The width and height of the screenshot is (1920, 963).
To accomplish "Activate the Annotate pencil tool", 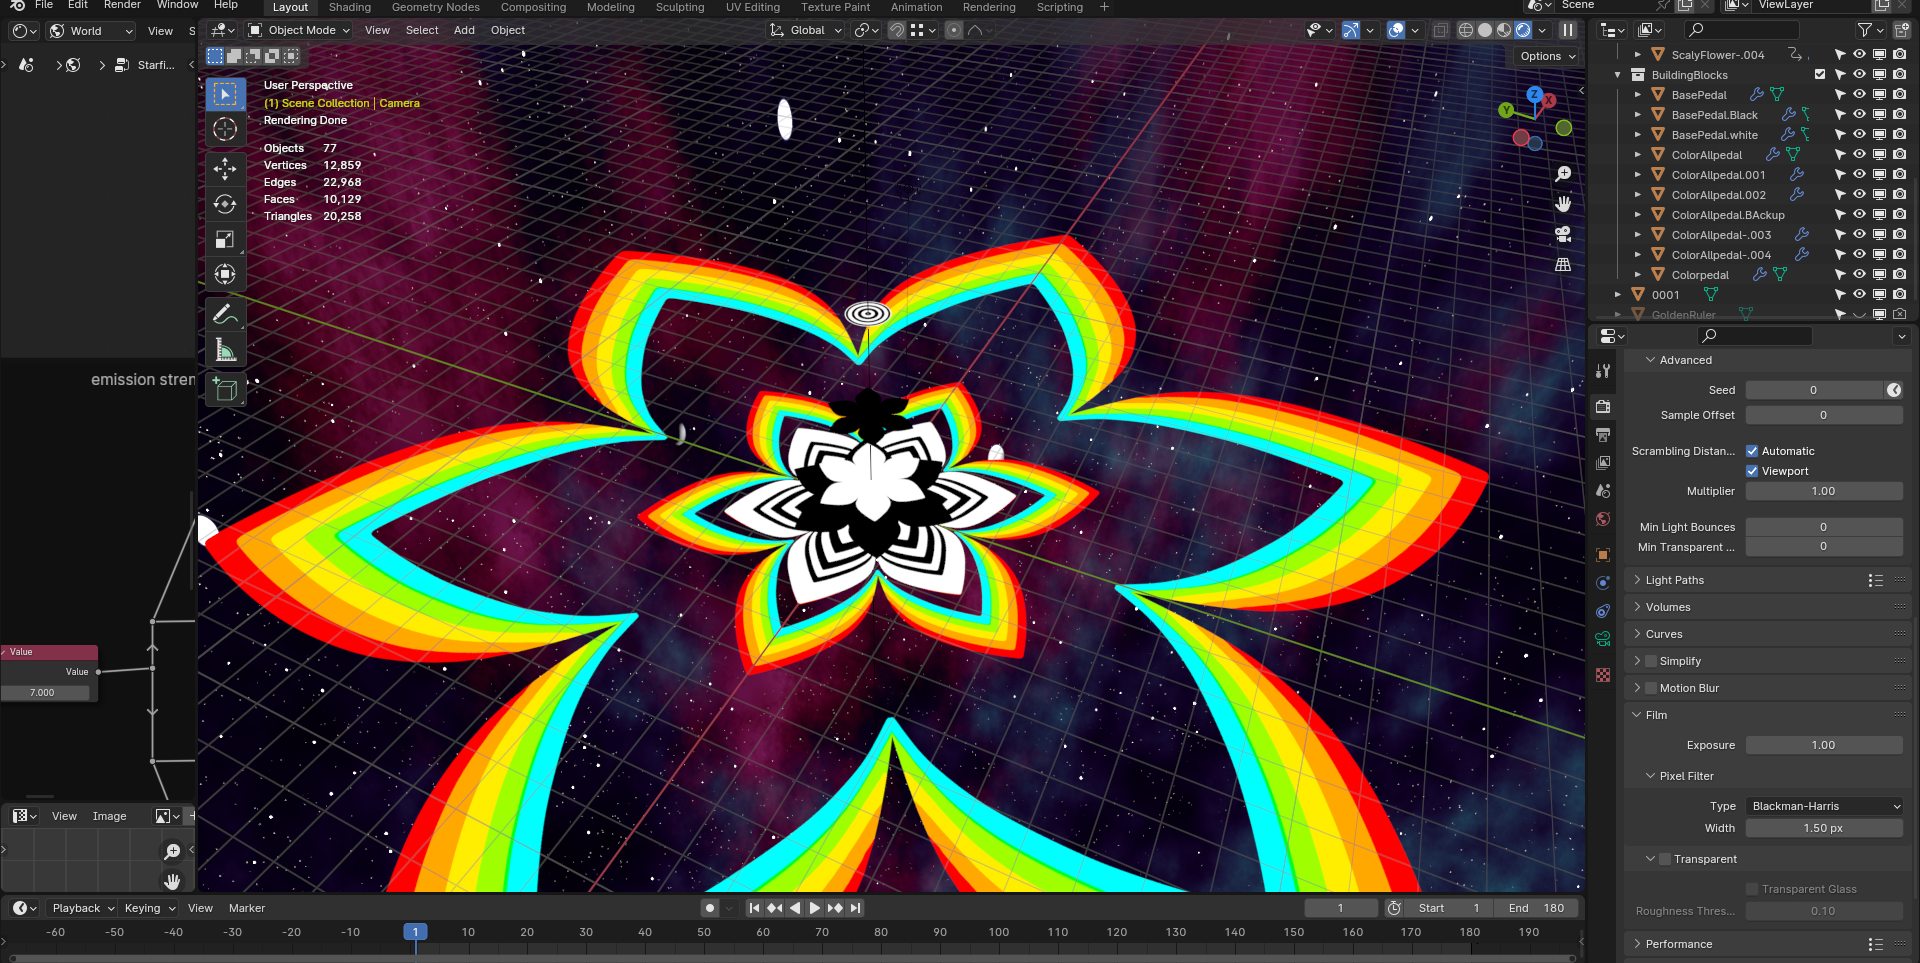I will click(225, 315).
